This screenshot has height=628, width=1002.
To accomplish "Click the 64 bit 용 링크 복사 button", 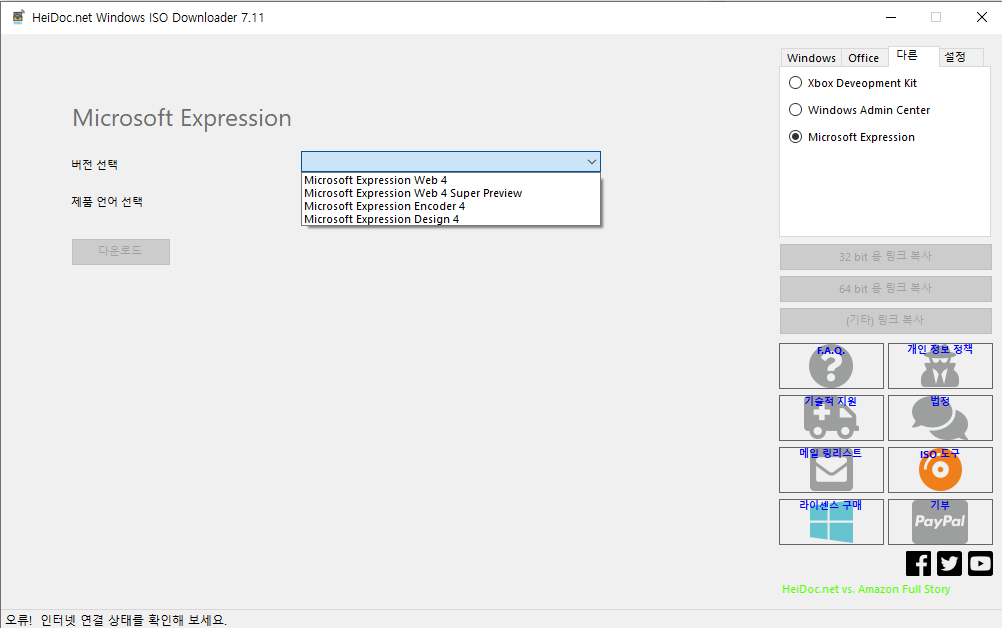I will (886, 289).
